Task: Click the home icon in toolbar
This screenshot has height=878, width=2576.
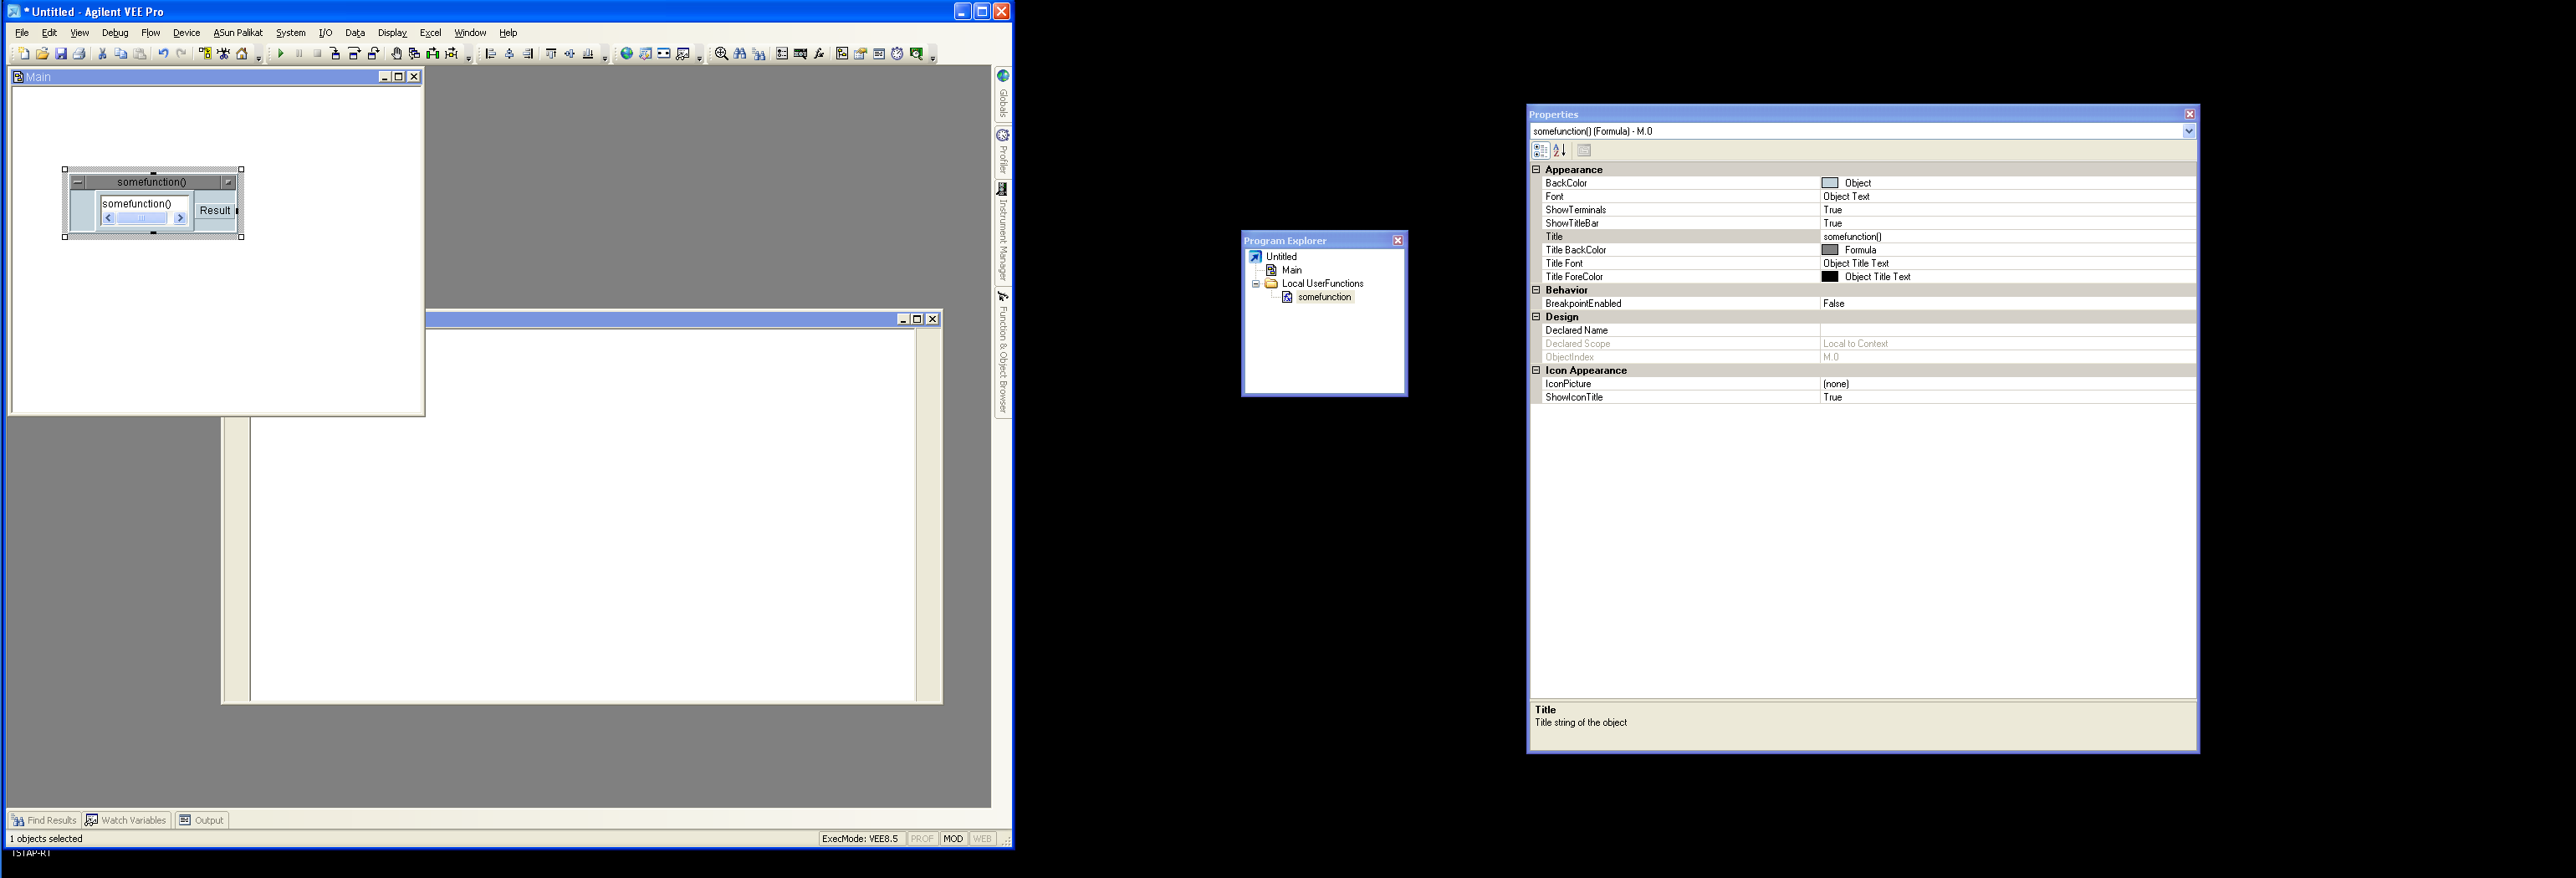Action: click(x=242, y=54)
